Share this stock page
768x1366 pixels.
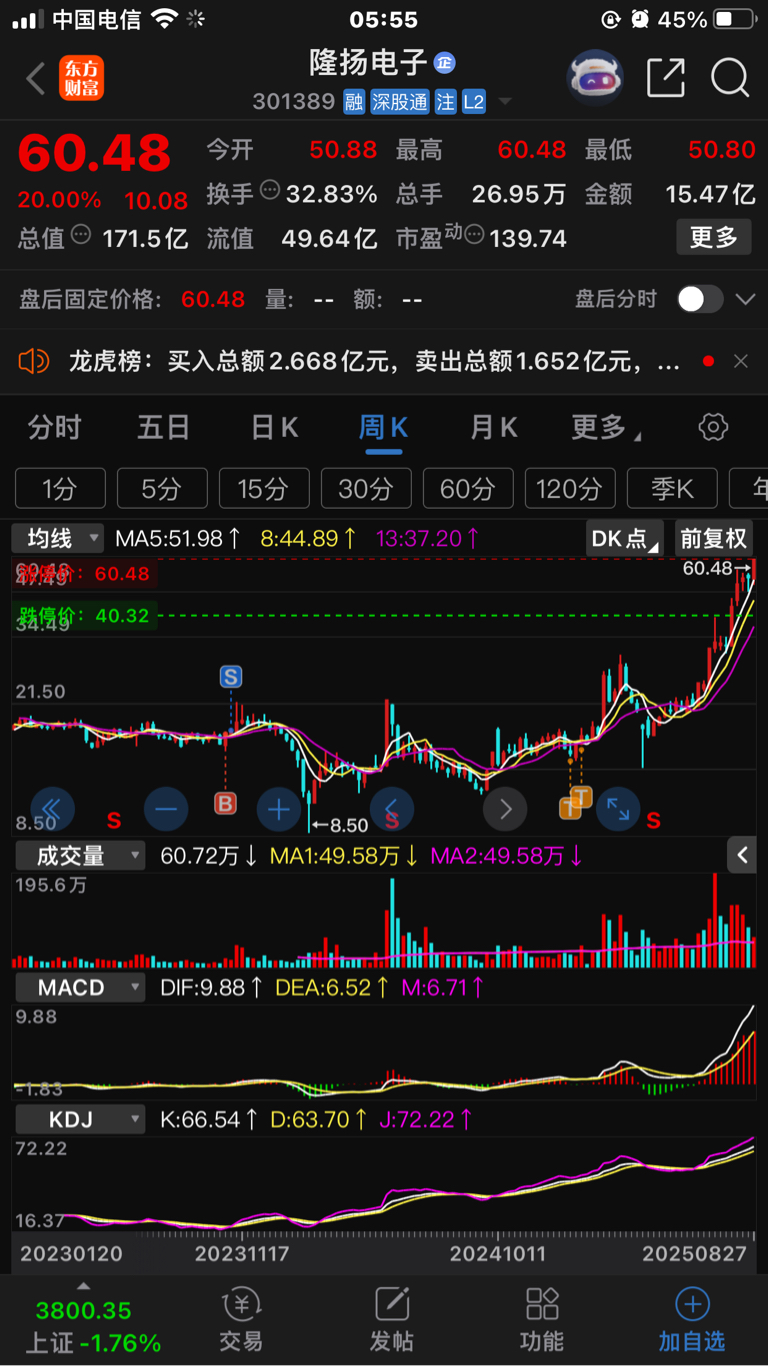coord(666,77)
